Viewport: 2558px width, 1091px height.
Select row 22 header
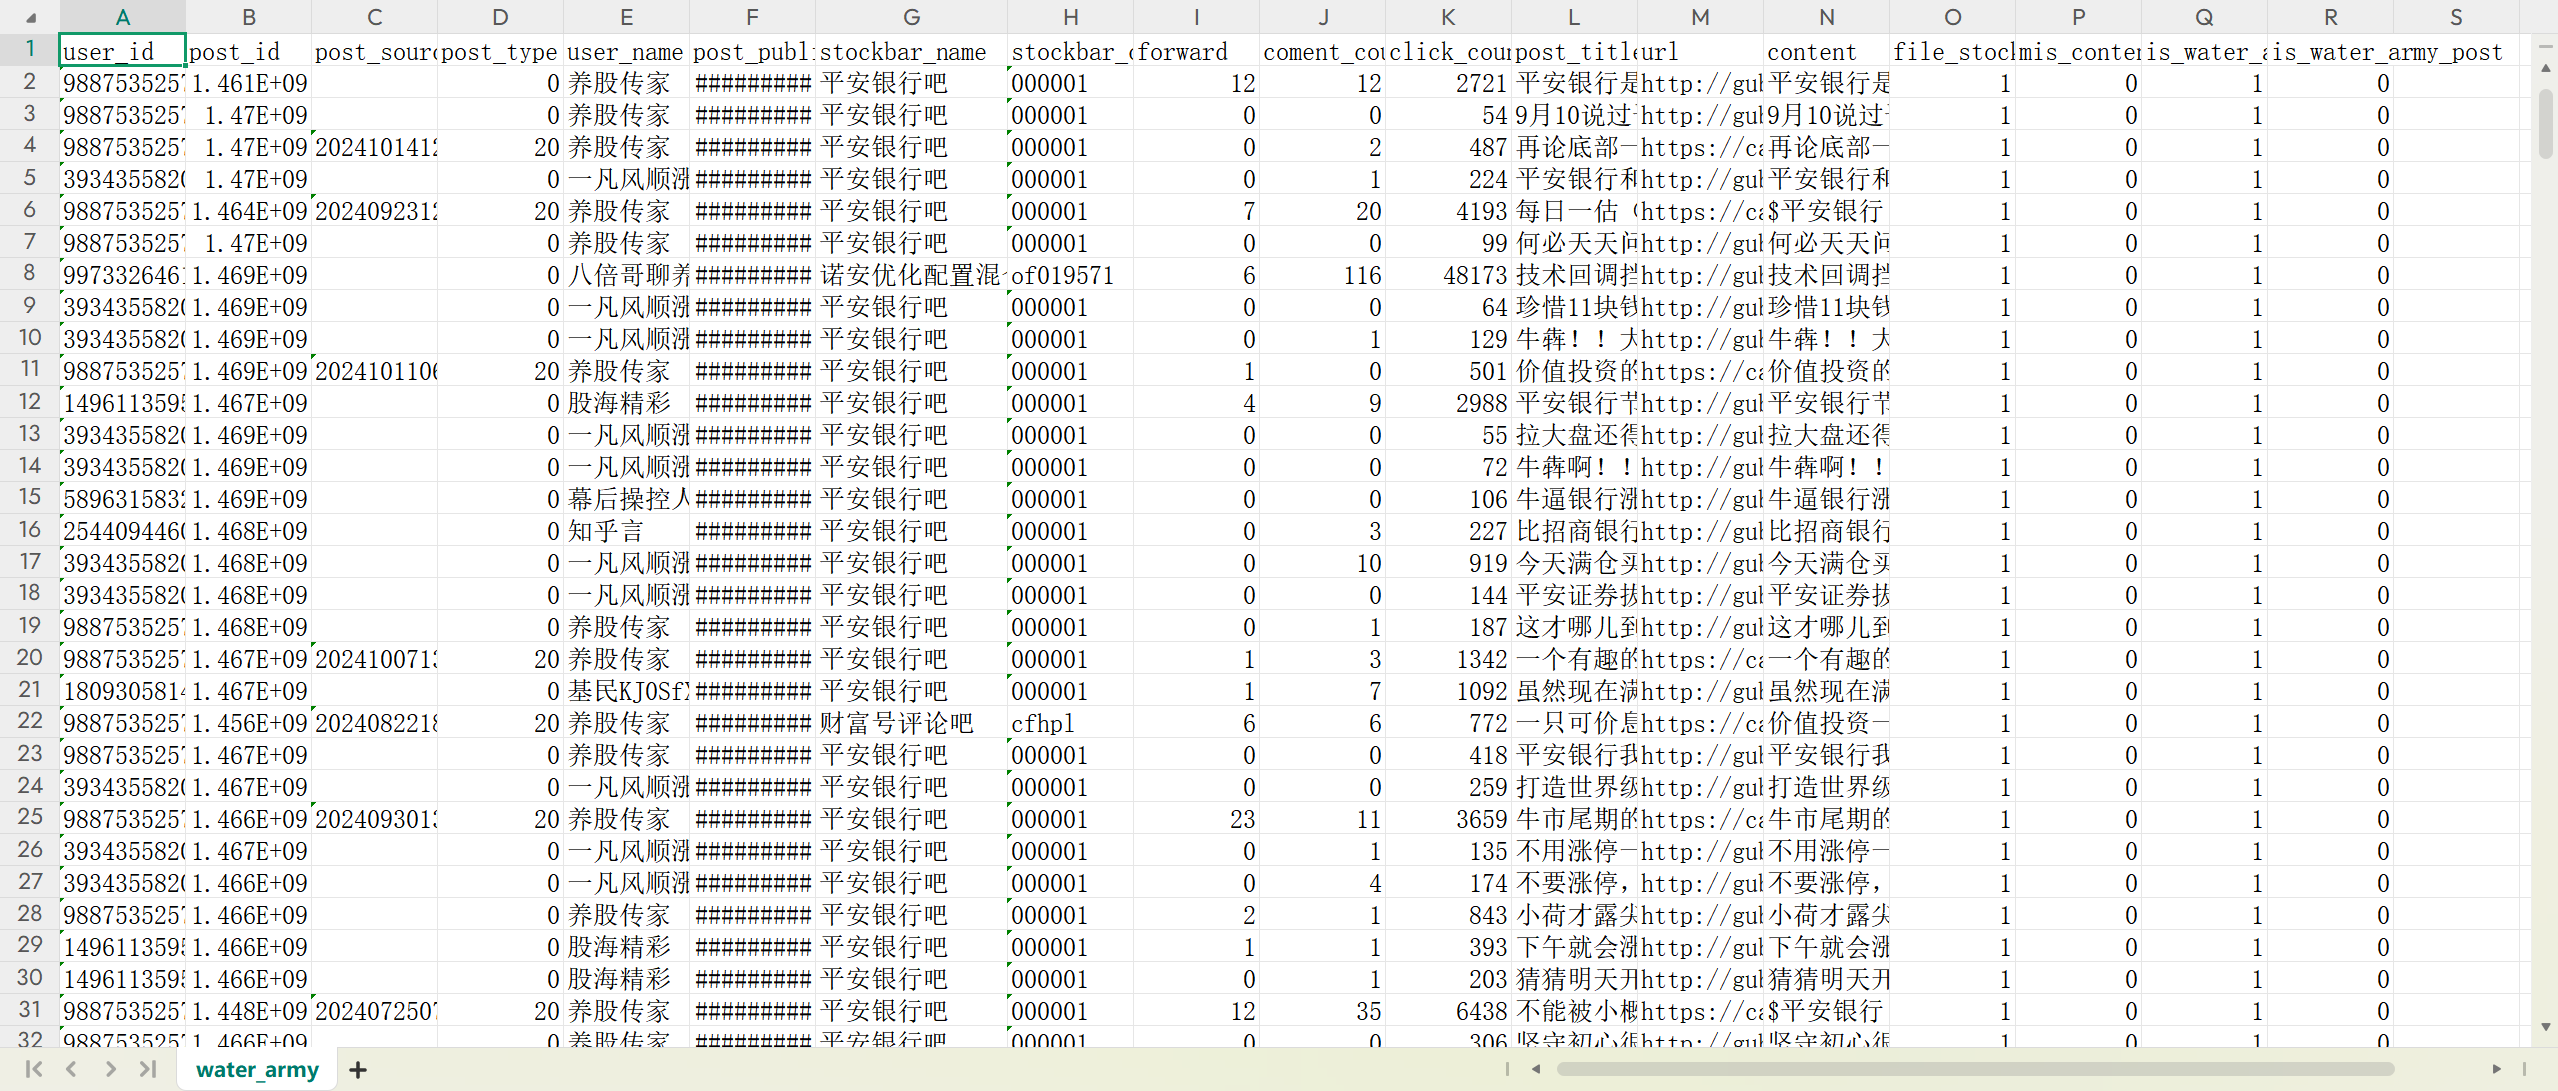tap(29, 722)
